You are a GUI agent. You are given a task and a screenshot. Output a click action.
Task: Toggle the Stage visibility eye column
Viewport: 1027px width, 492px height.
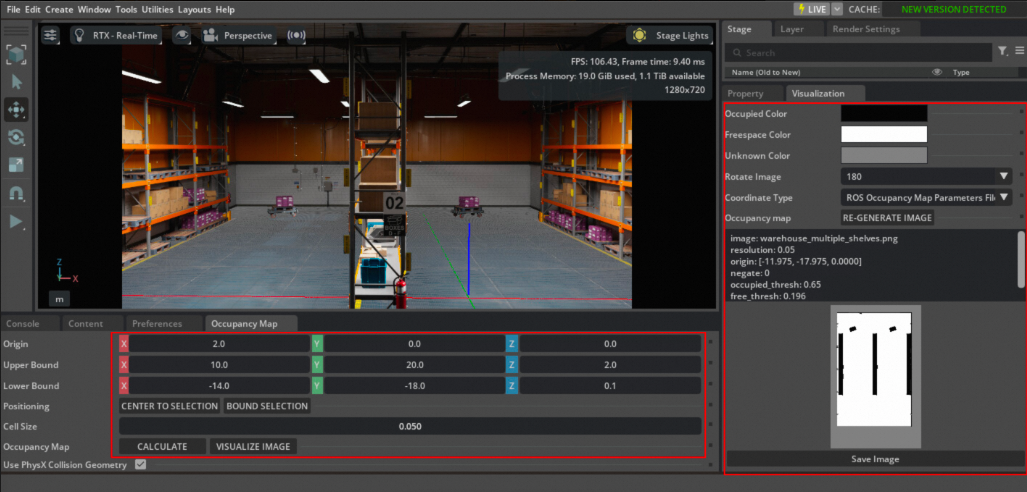coord(937,72)
